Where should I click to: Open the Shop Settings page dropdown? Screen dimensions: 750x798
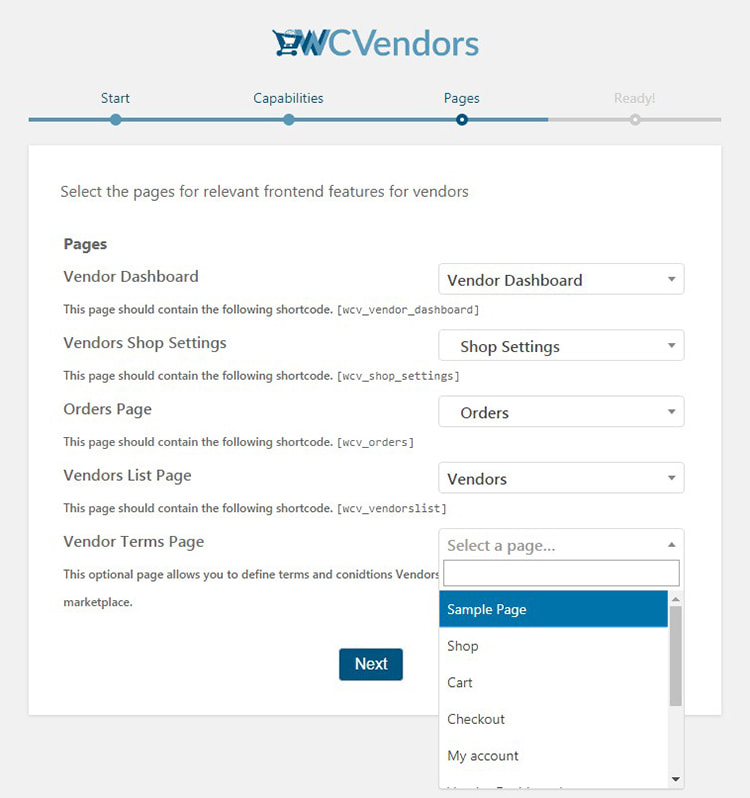click(x=561, y=345)
